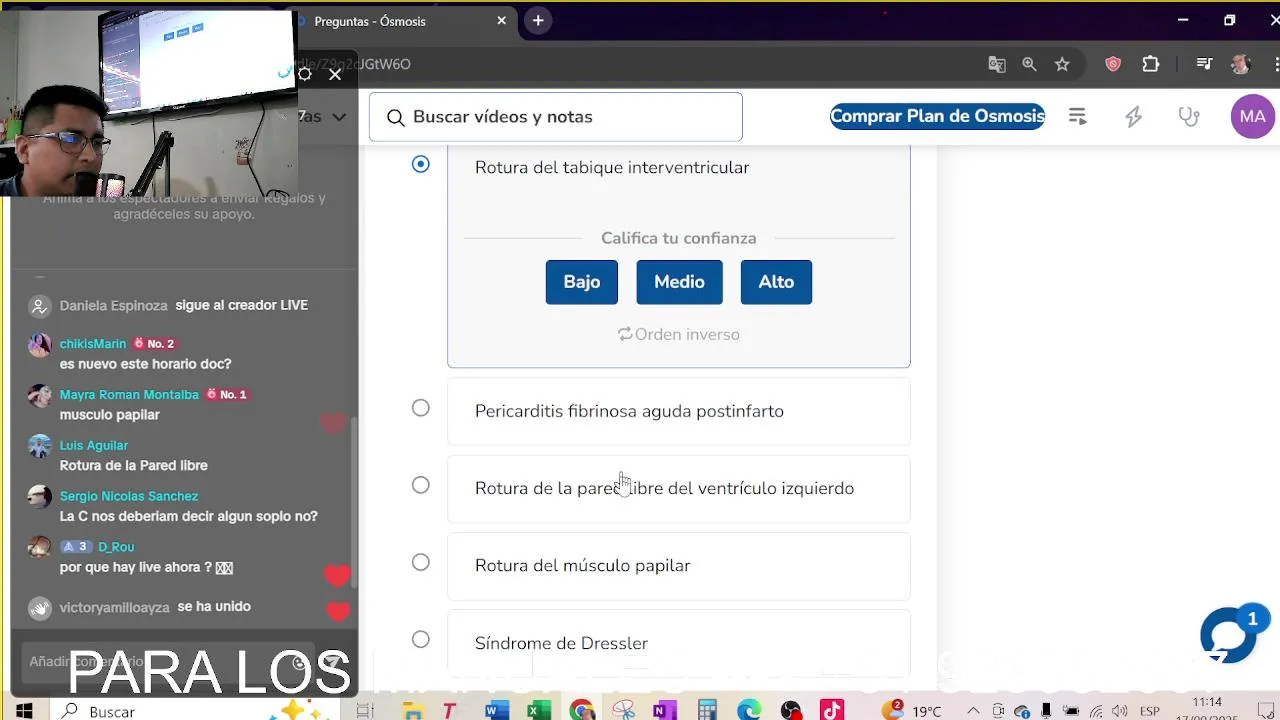1280x720 pixels.
Task: Click the lightning bolt icon in Osmosis header
Action: point(1133,117)
